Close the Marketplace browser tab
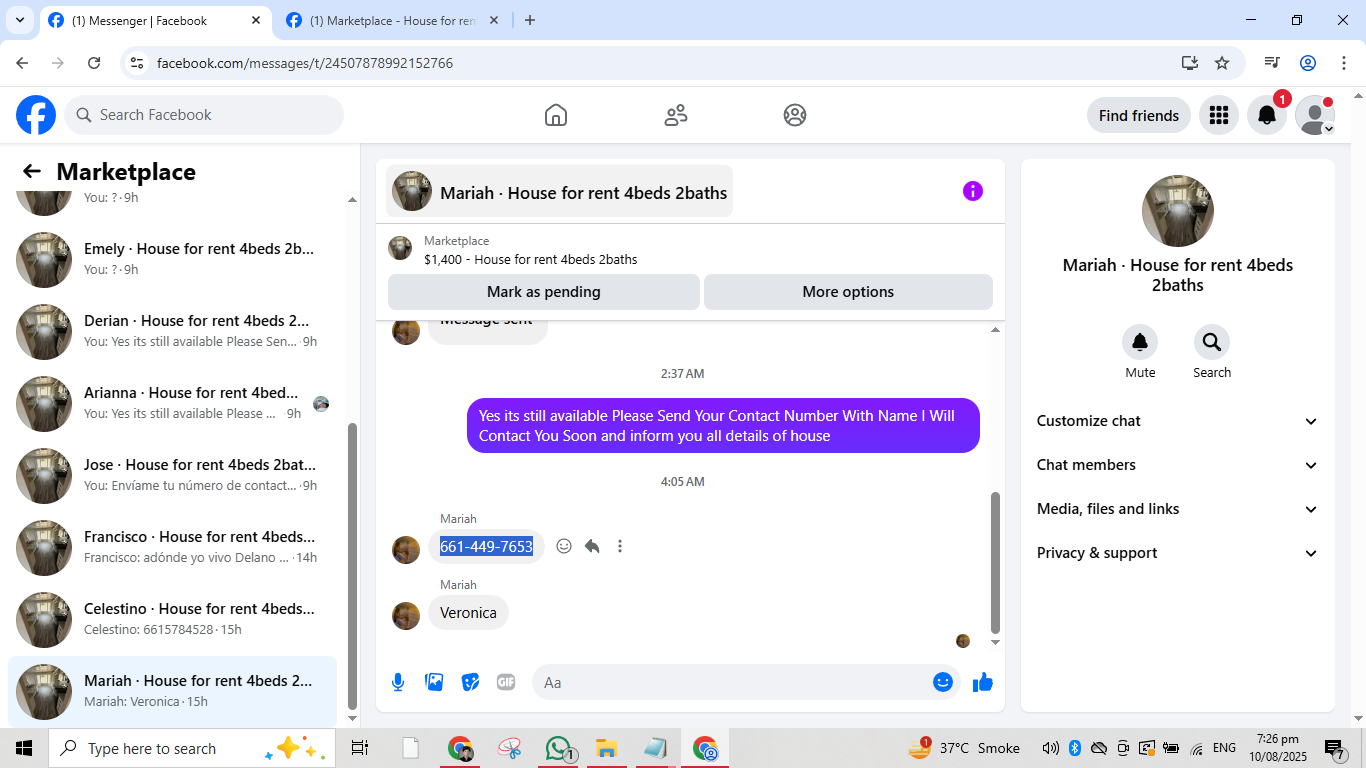1366x768 pixels. [494, 20]
